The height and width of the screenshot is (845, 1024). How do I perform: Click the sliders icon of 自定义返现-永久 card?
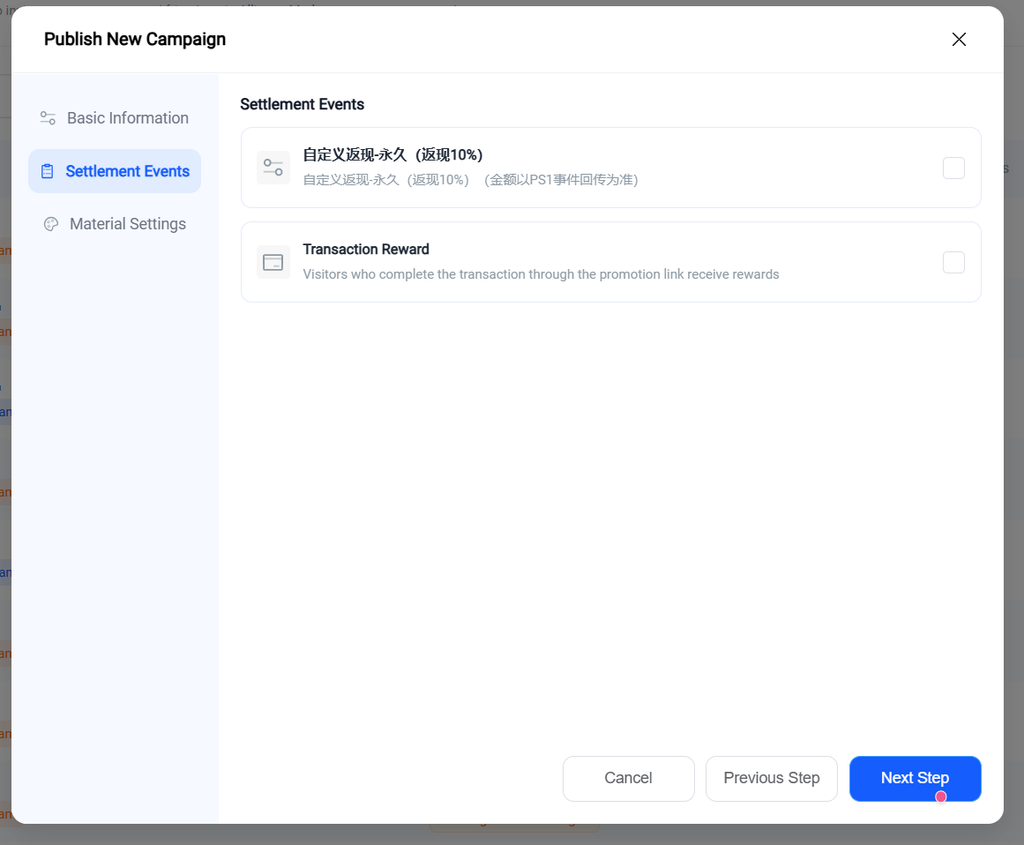(273, 168)
